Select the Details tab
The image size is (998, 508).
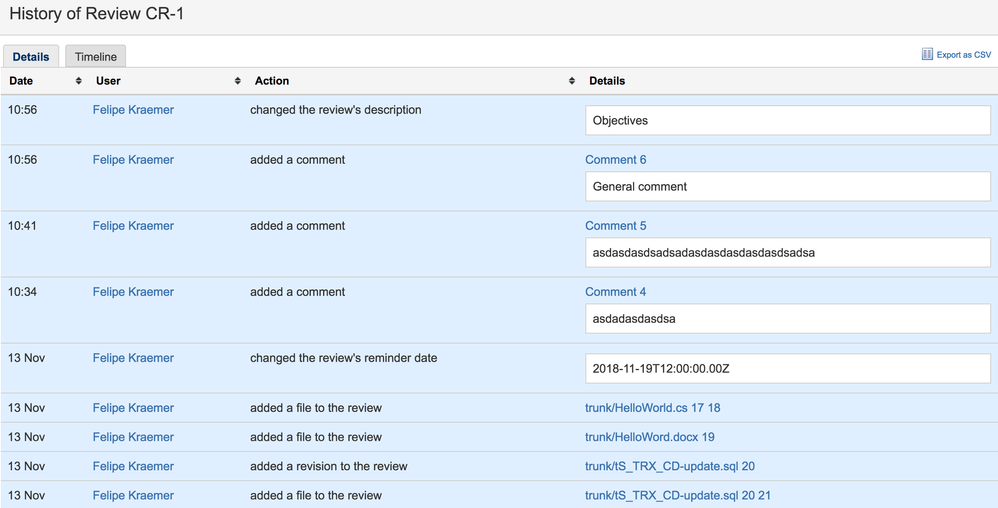click(x=31, y=57)
